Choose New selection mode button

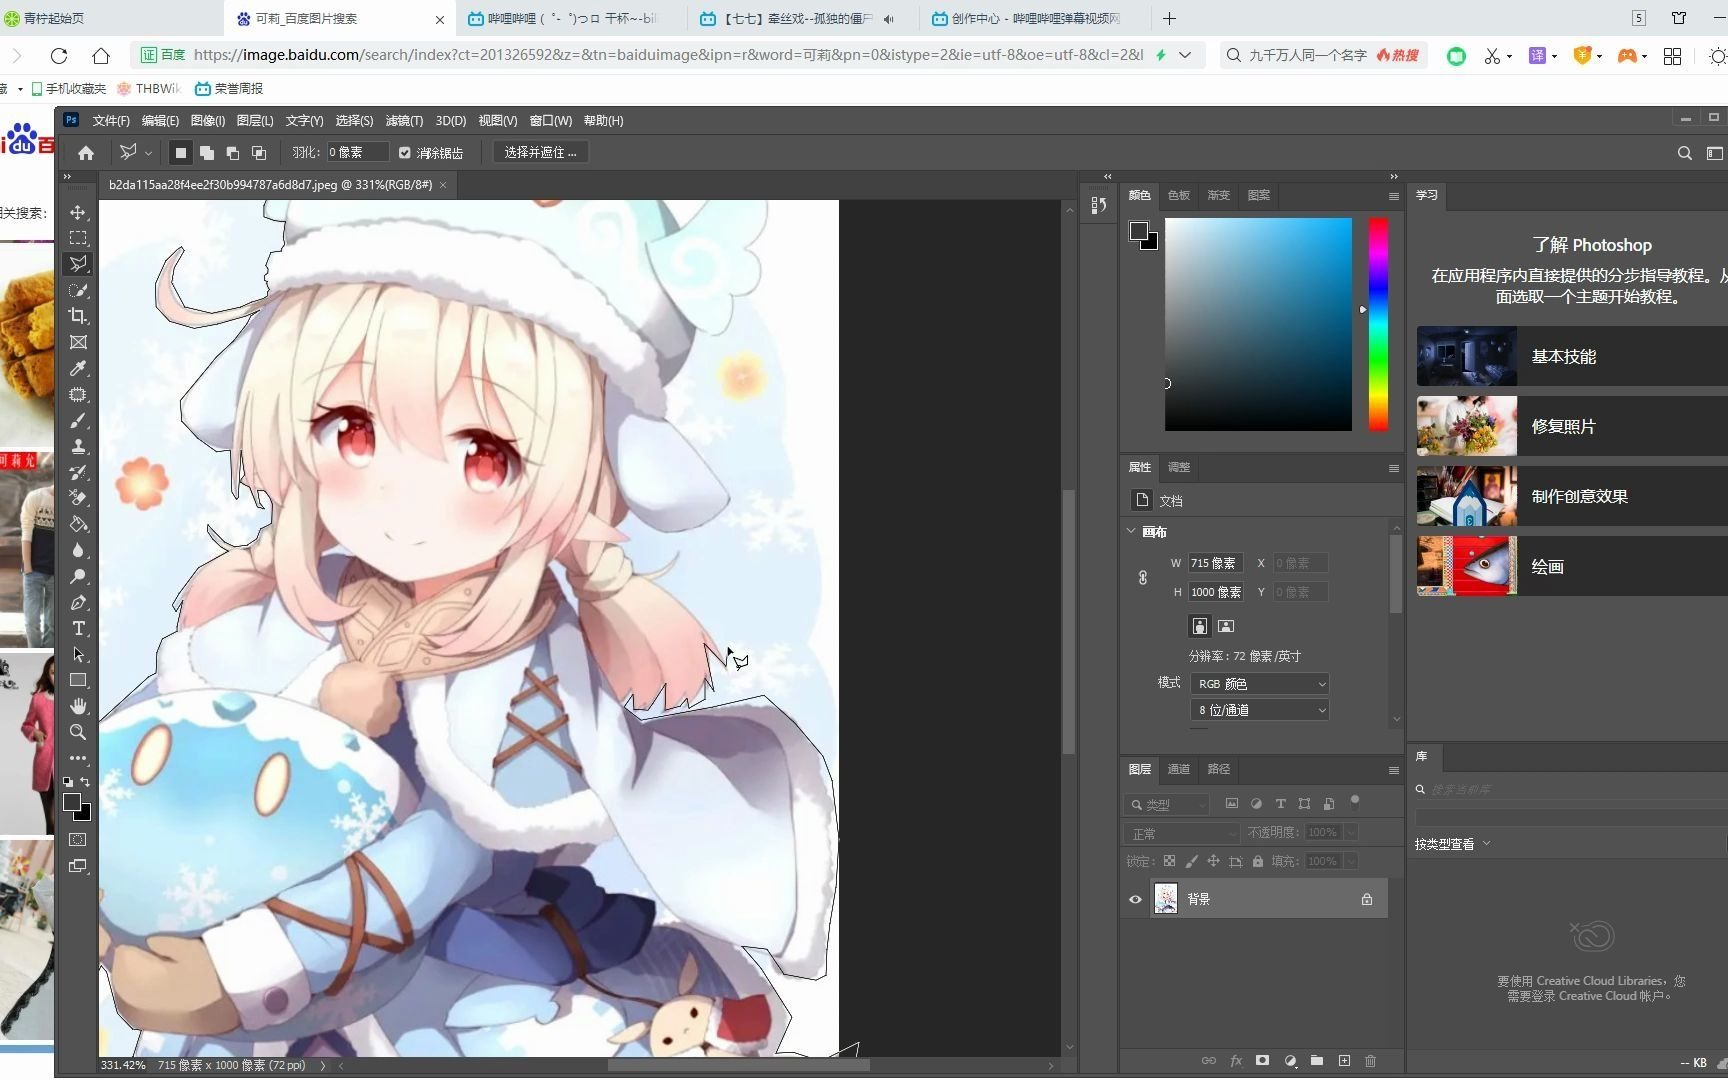click(x=181, y=153)
